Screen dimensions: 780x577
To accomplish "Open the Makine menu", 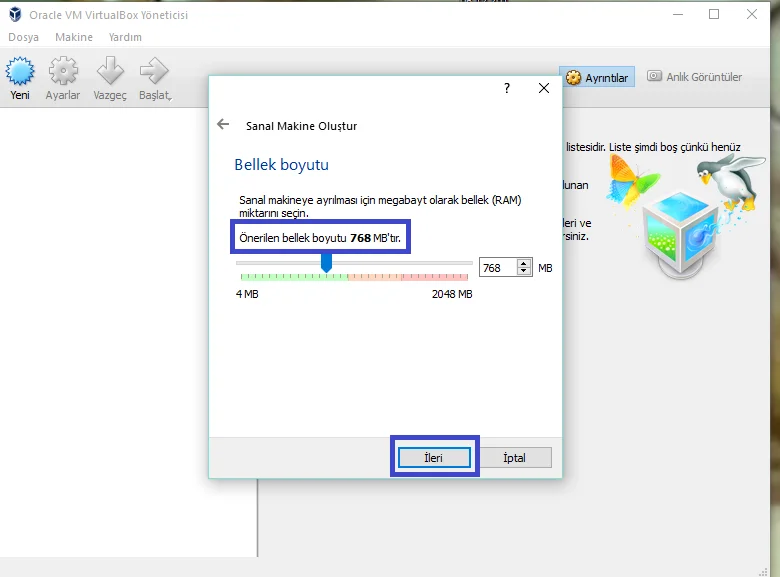I will point(74,37).
